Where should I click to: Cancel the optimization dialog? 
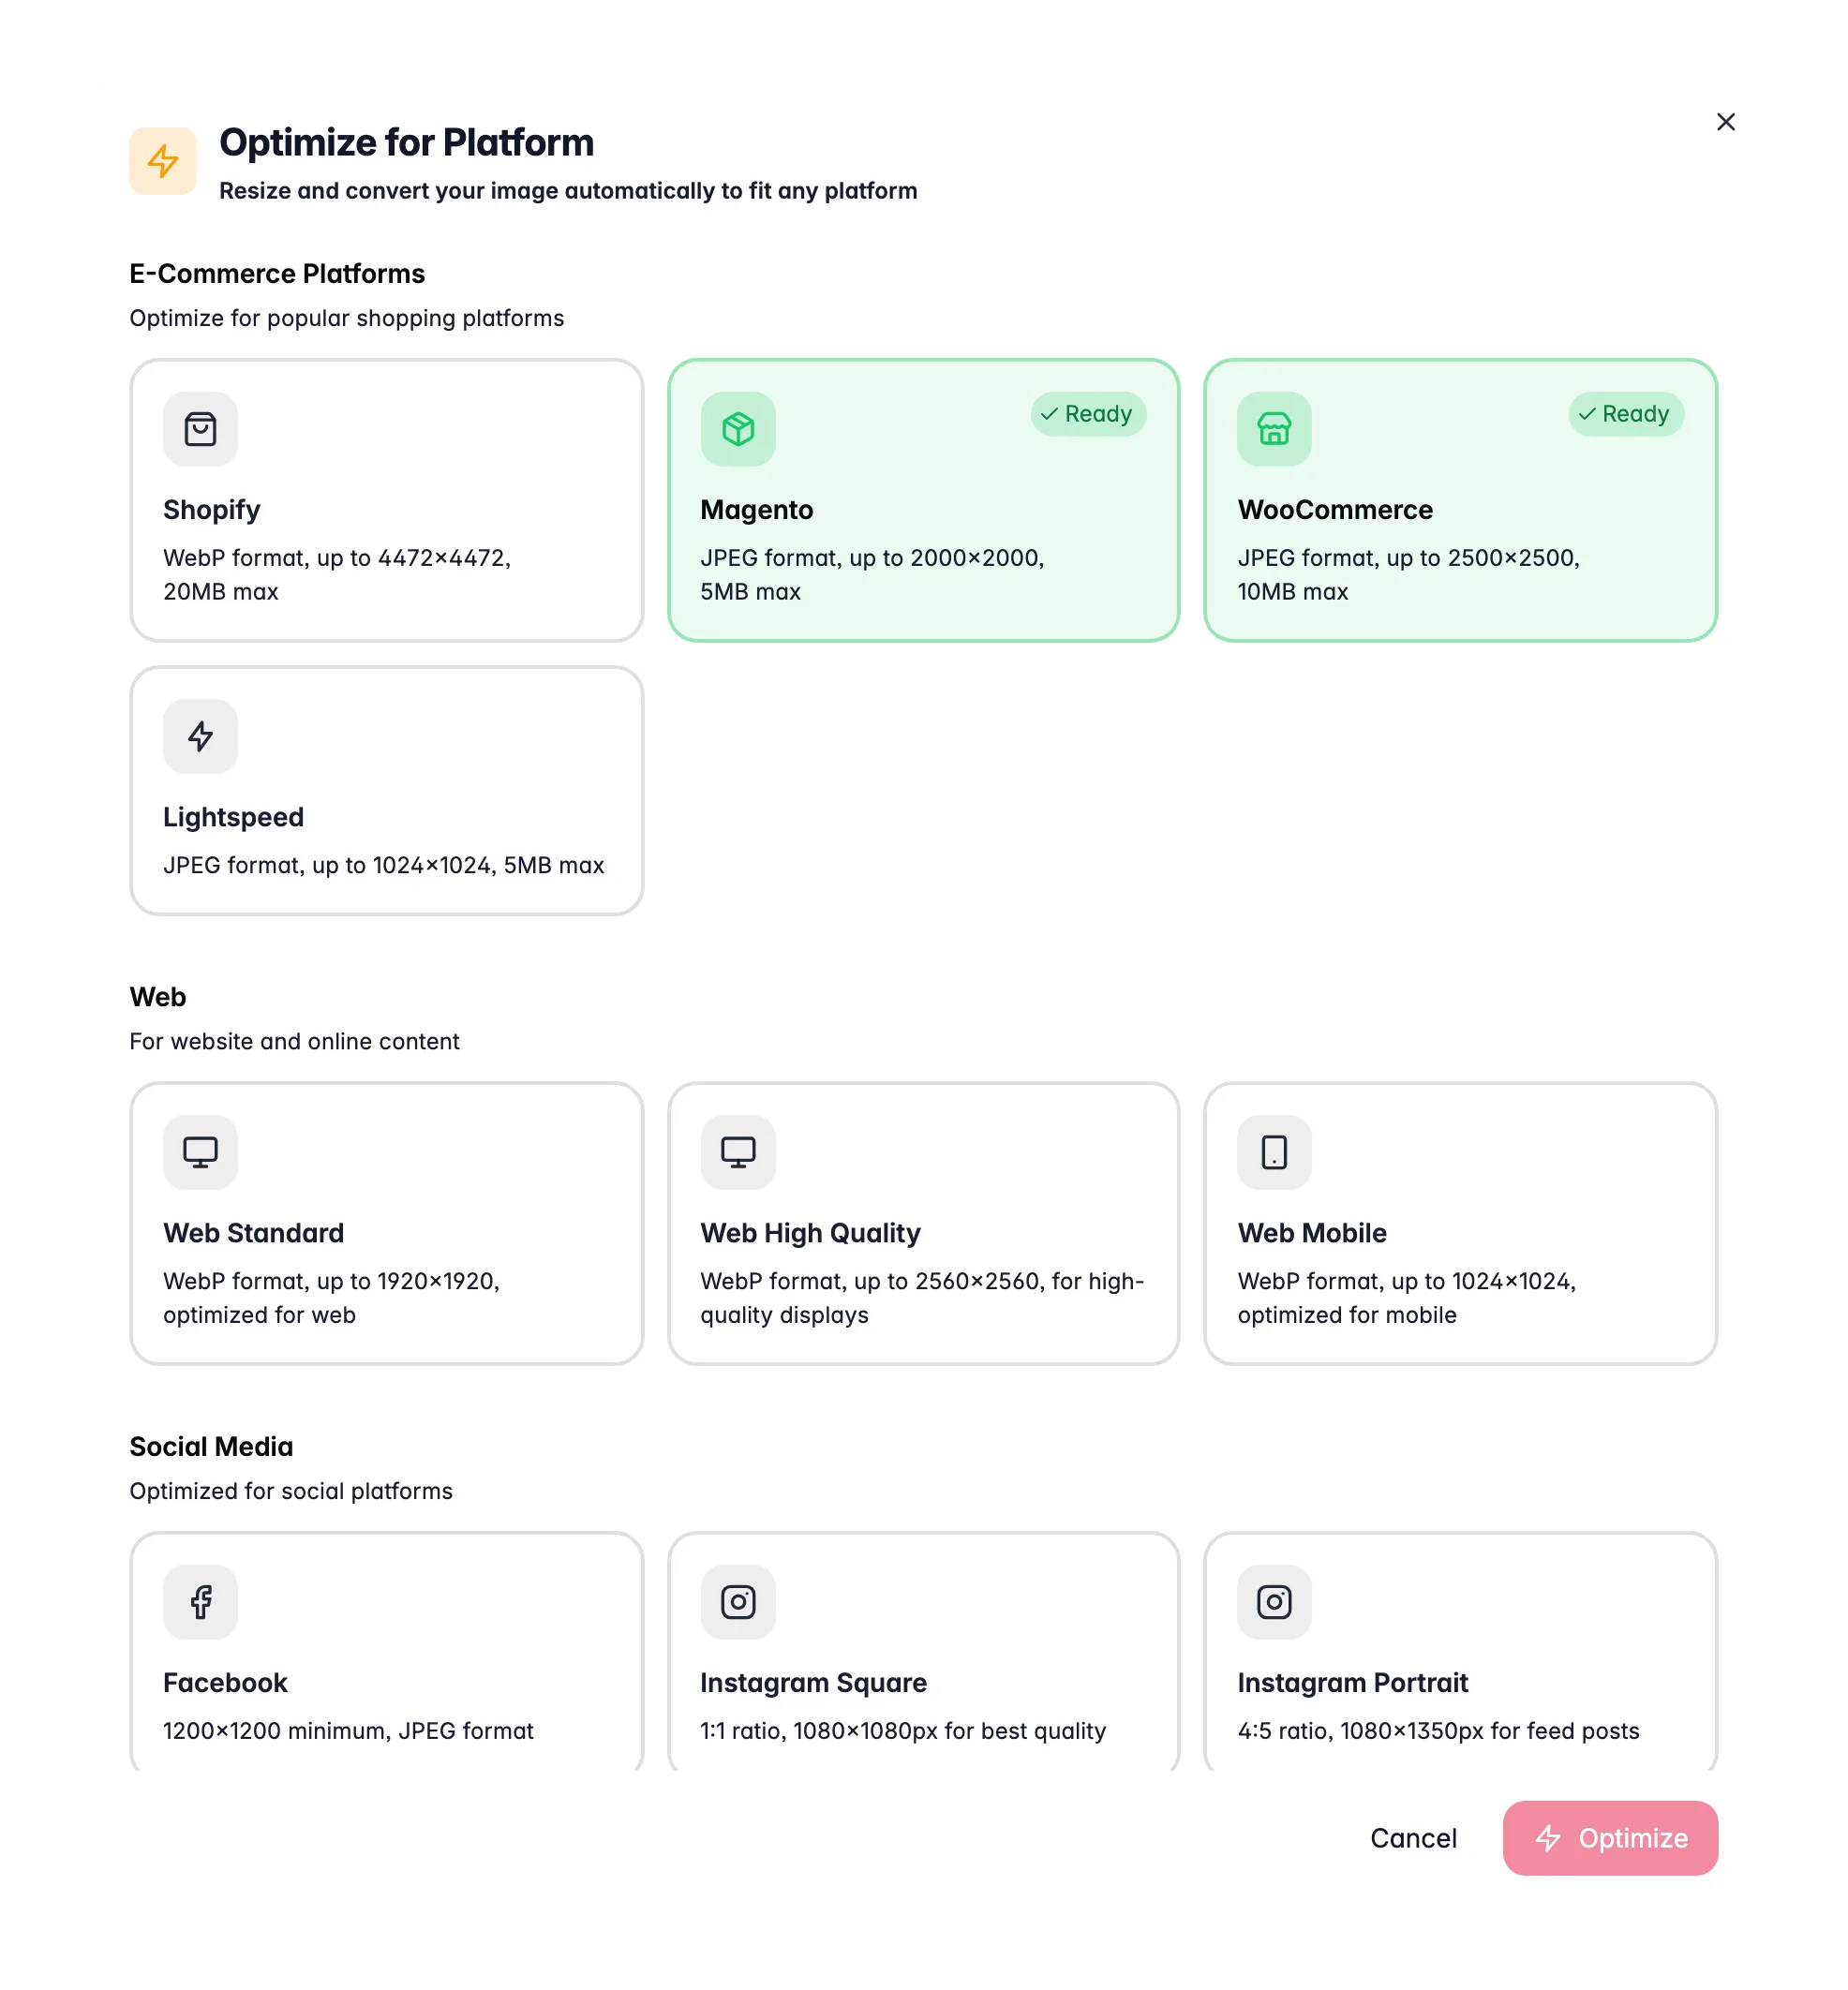[1413, 1838]
